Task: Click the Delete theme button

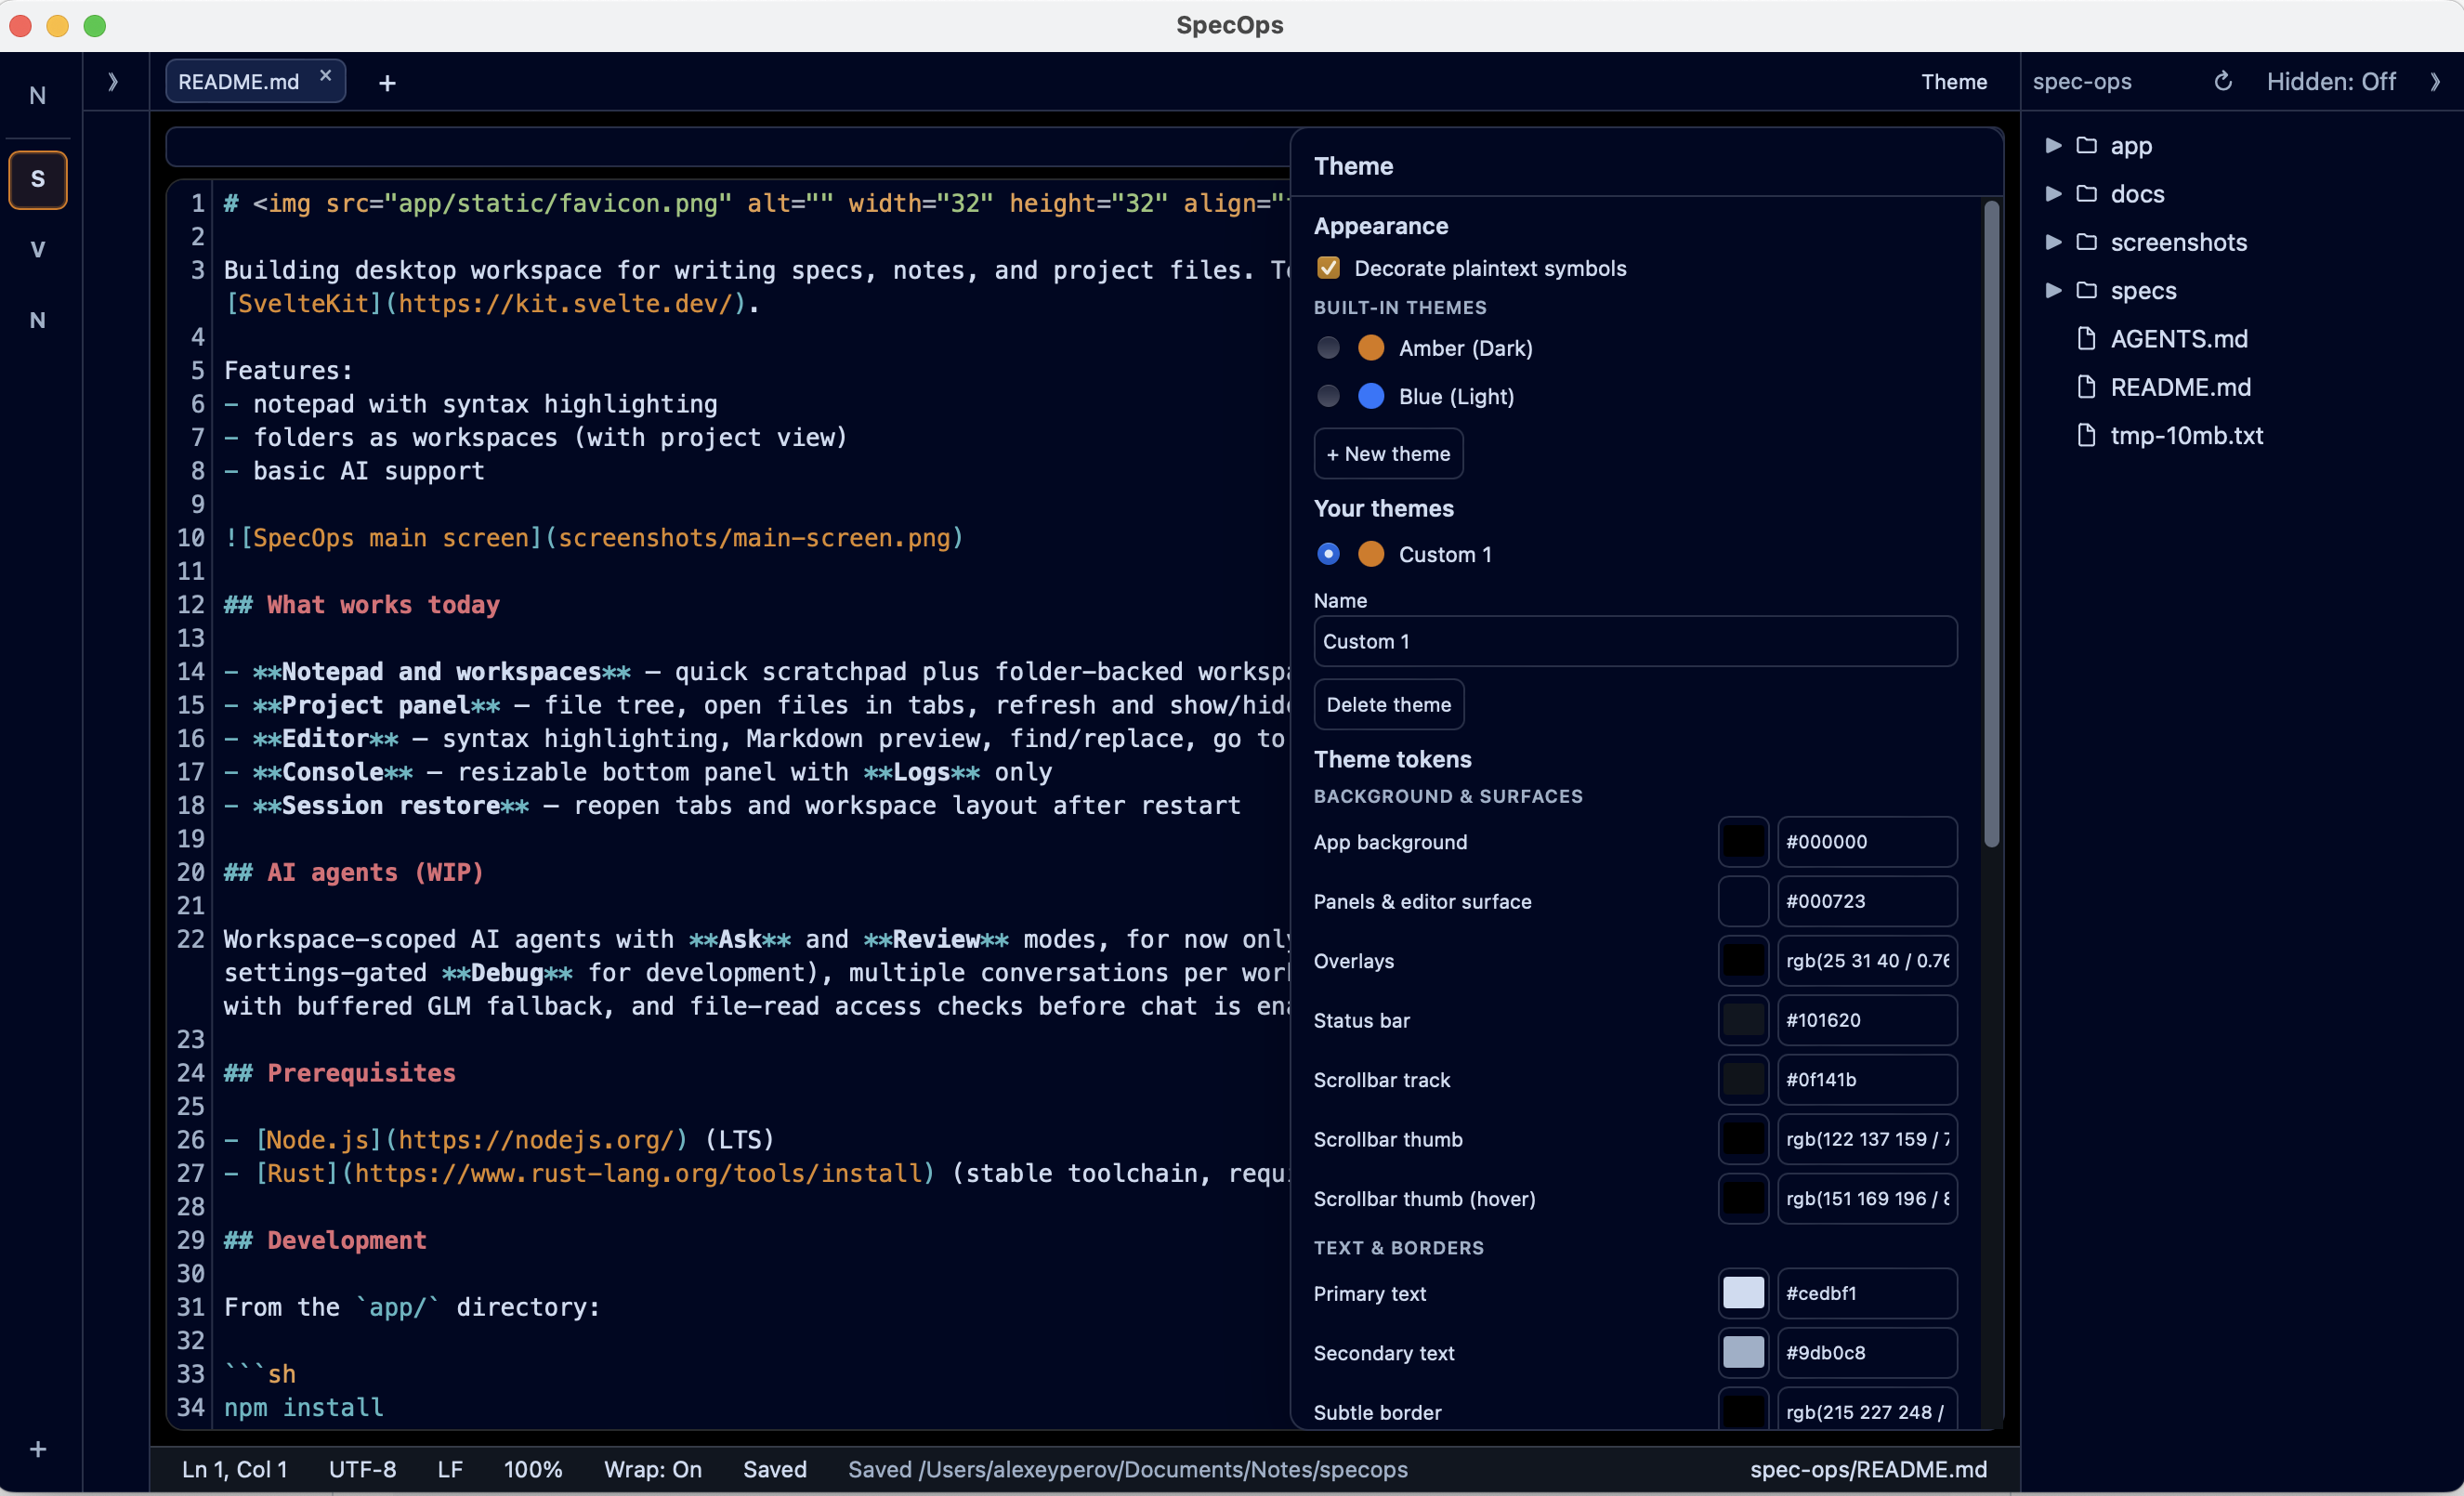Action: click(1389, 705)
